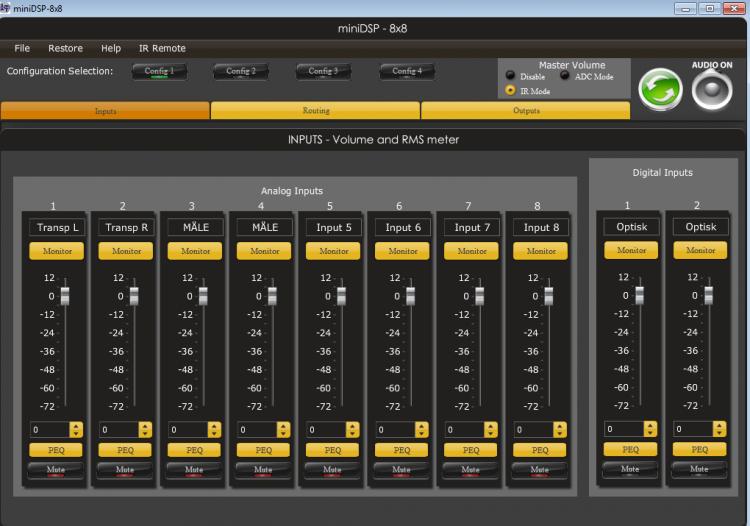Switch to the Routing tab
Image resolution: width=750 pixels, height=526 pixels.
315,110
